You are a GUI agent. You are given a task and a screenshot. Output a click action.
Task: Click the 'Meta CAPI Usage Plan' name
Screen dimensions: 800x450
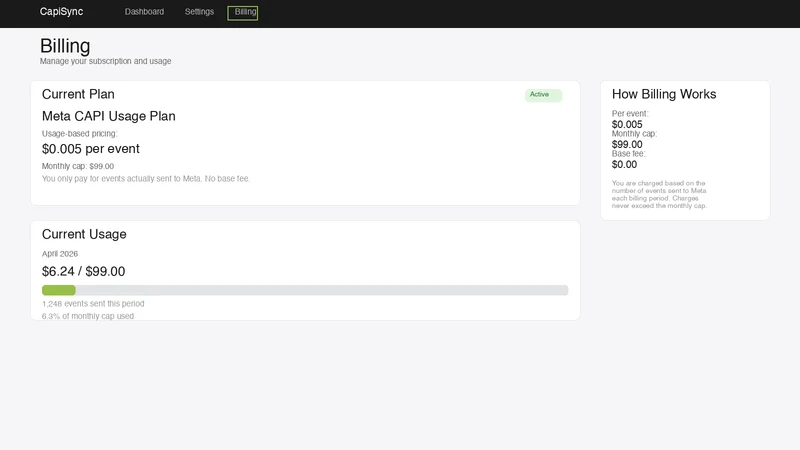point(109,116)
